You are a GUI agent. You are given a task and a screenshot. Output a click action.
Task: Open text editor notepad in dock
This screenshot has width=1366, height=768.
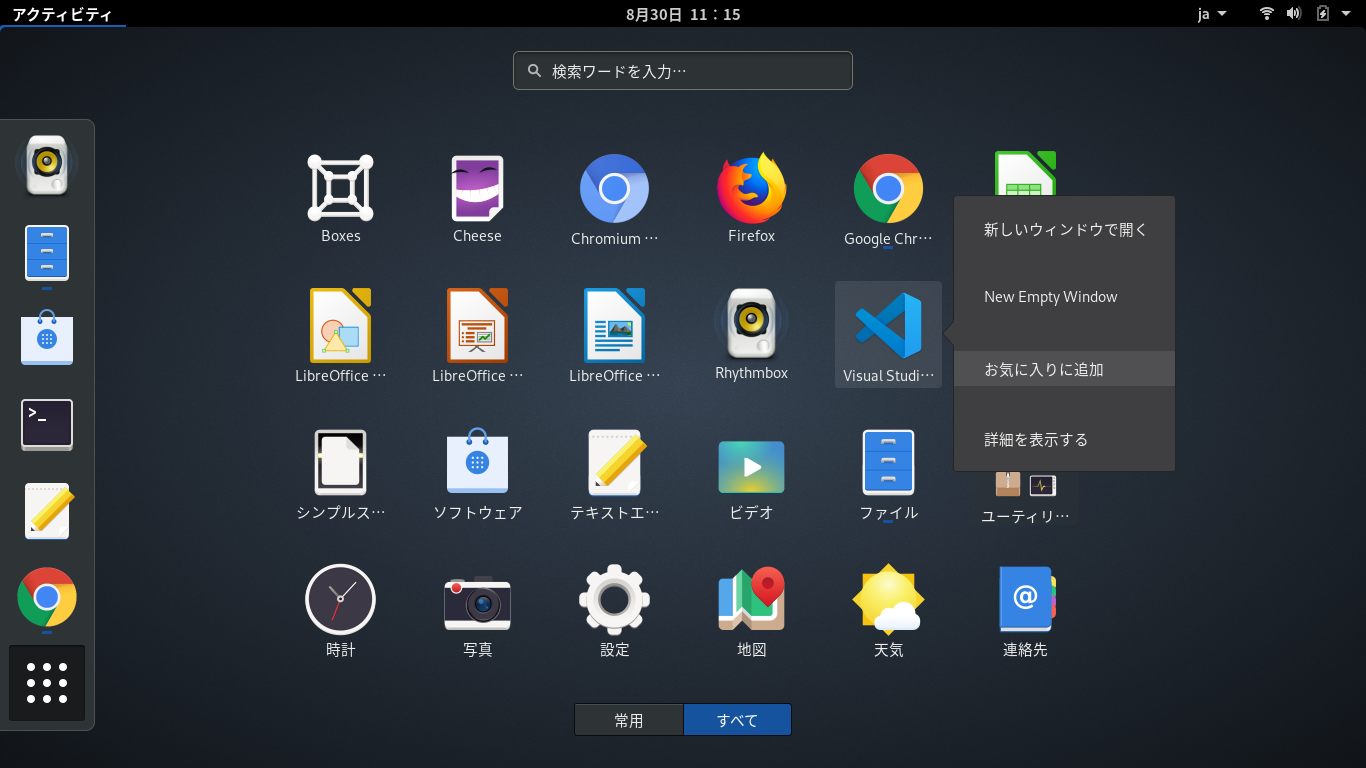click(x=47, y=510)
